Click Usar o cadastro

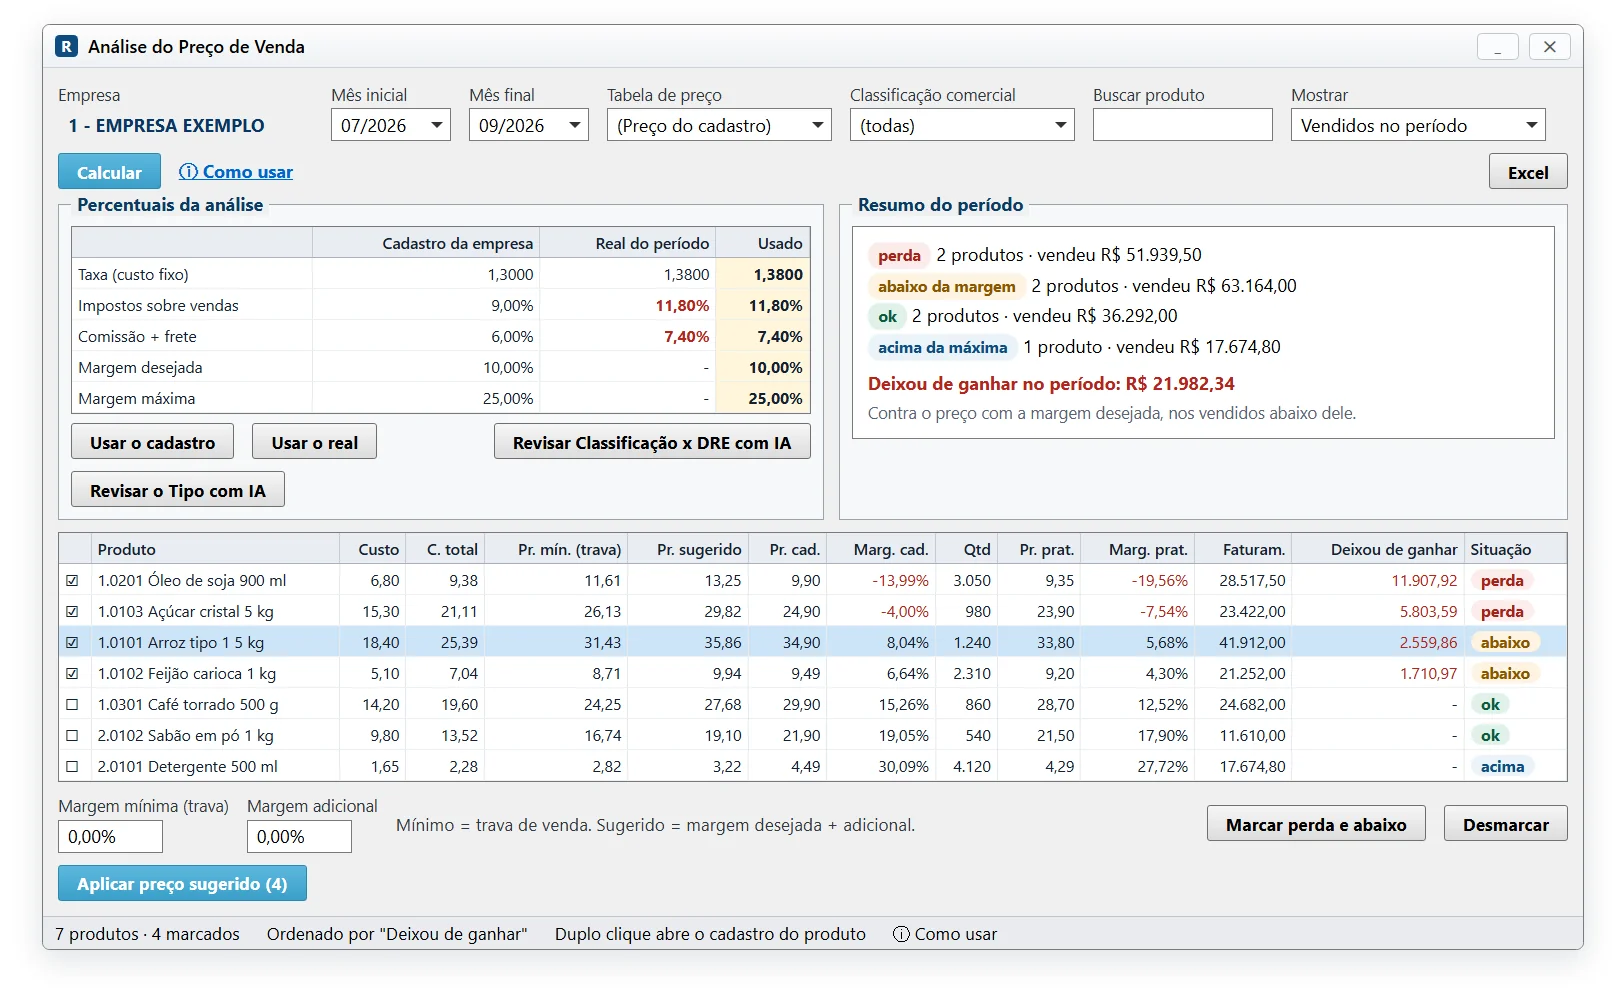(x=152, y=442)
